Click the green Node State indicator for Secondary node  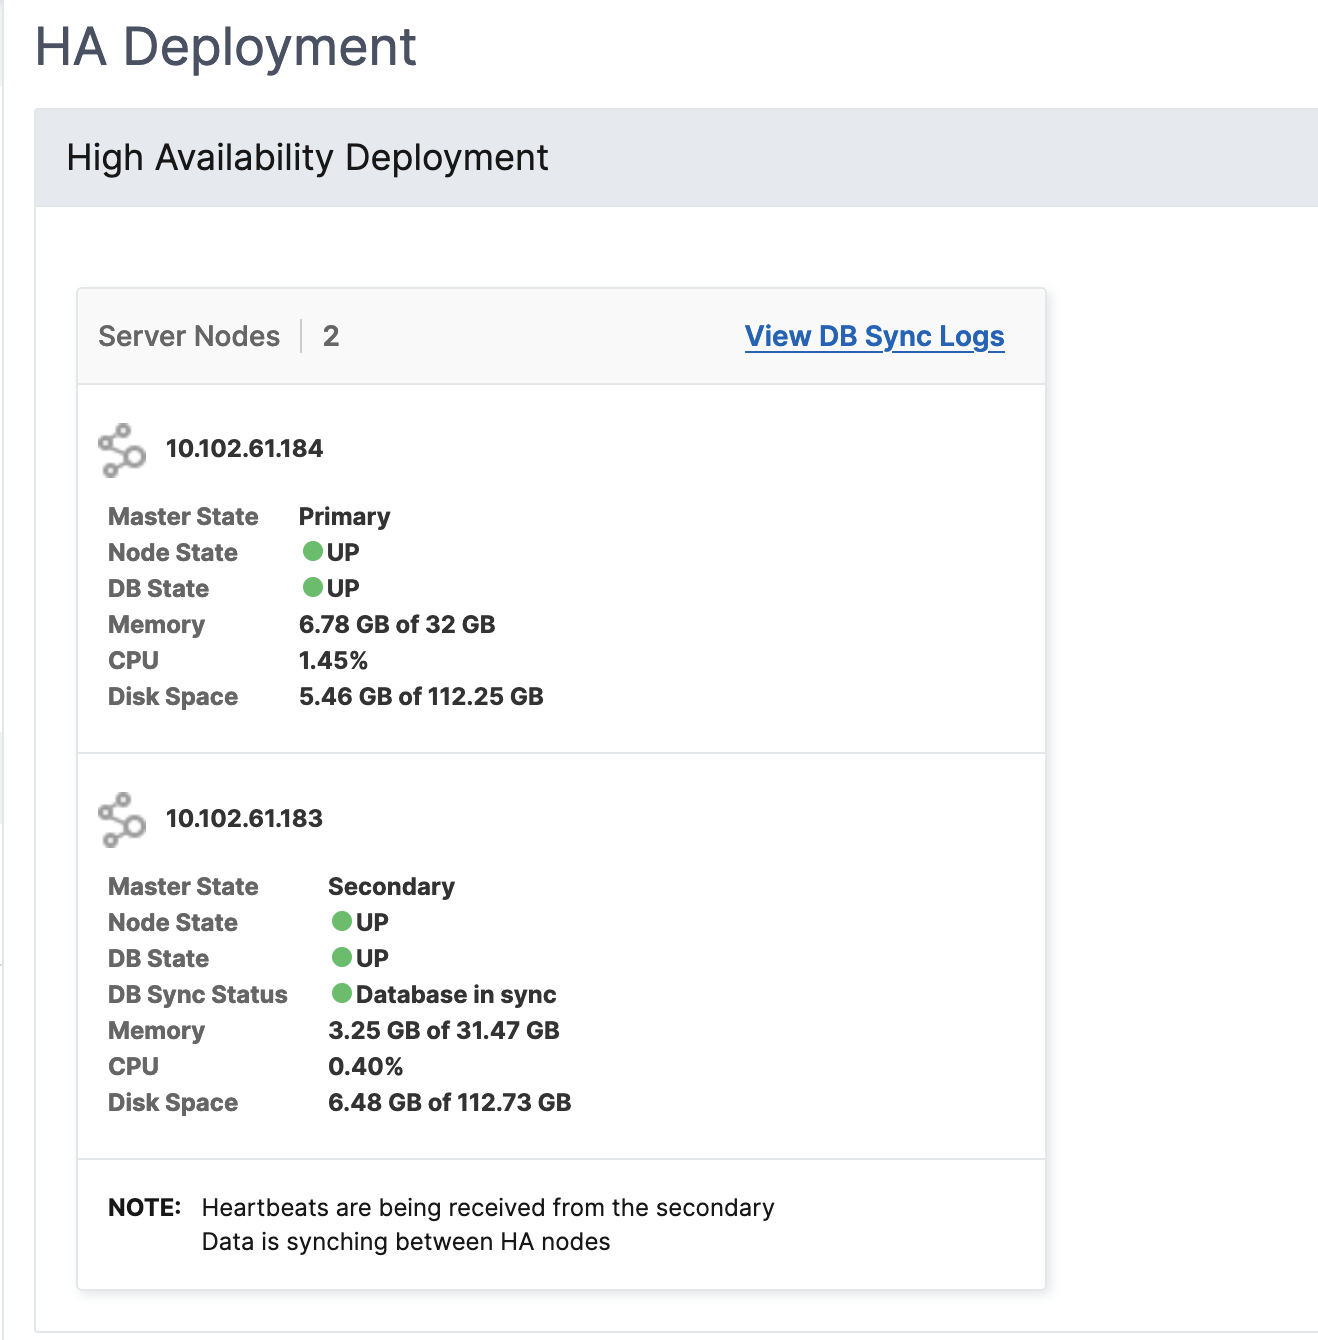coord(342,921)
